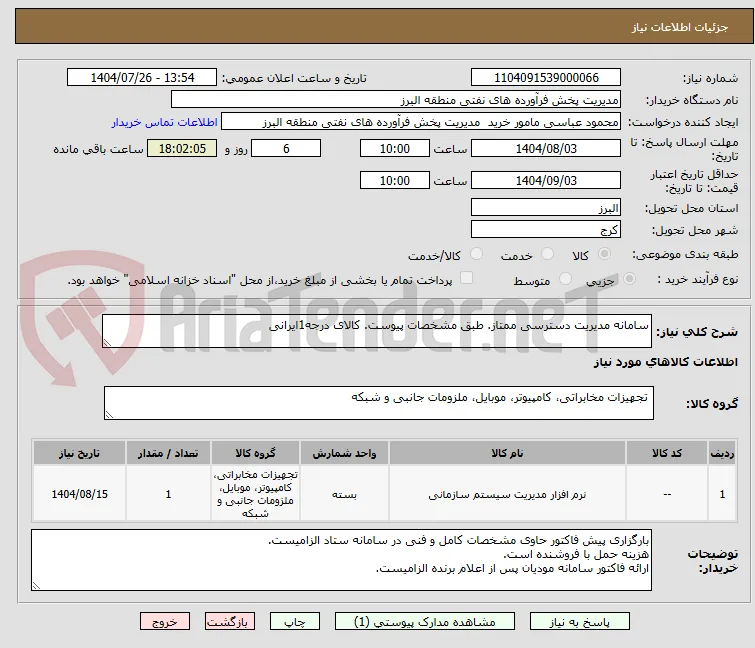Select the کالا radio button
755x648 pixels.
(x=604, y=254)
